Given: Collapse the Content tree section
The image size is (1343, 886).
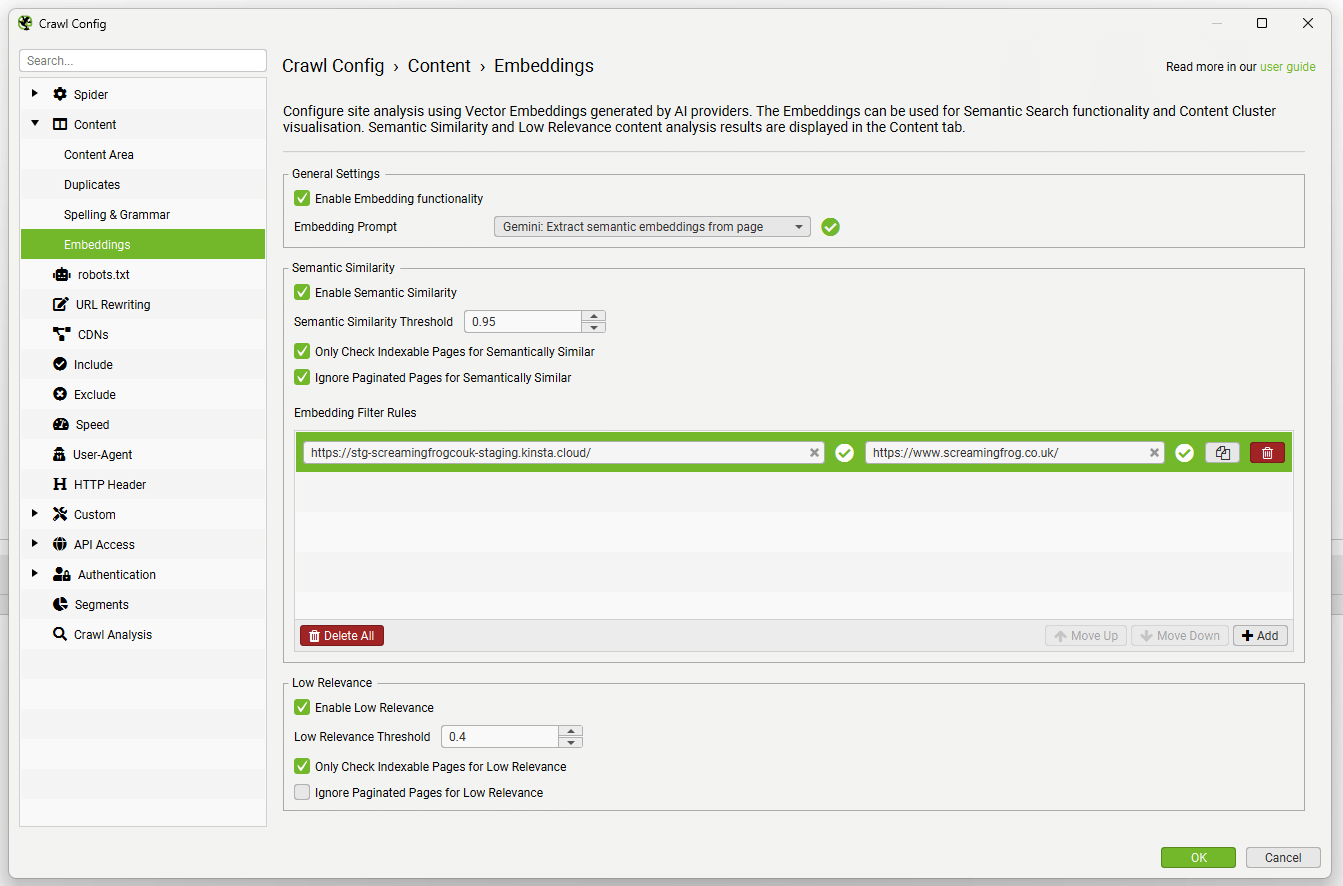Looking at the screenshot, I should [x=36, y=124].
